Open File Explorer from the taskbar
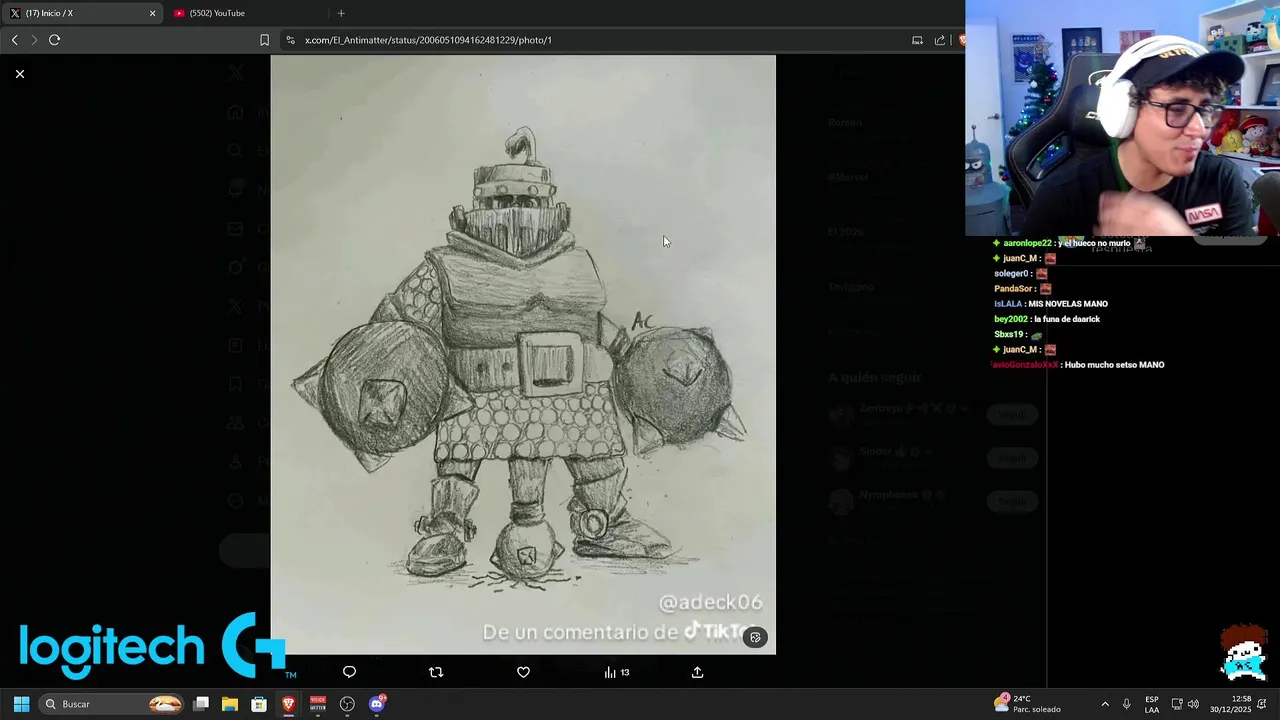The width and height of the screenshot is (1280, 720). tap(230, 704)
